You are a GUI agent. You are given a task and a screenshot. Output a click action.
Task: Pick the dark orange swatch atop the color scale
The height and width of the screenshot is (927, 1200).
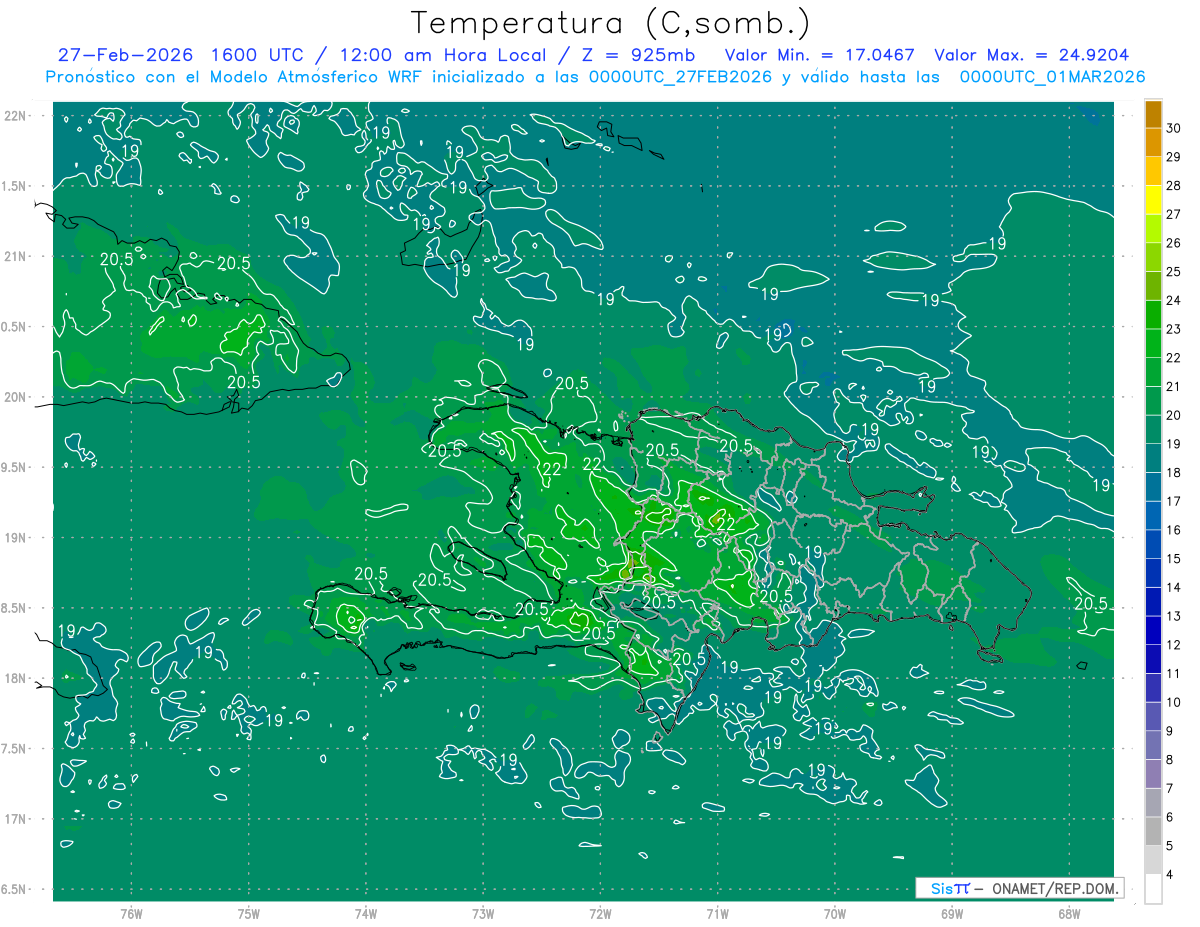1153,114
